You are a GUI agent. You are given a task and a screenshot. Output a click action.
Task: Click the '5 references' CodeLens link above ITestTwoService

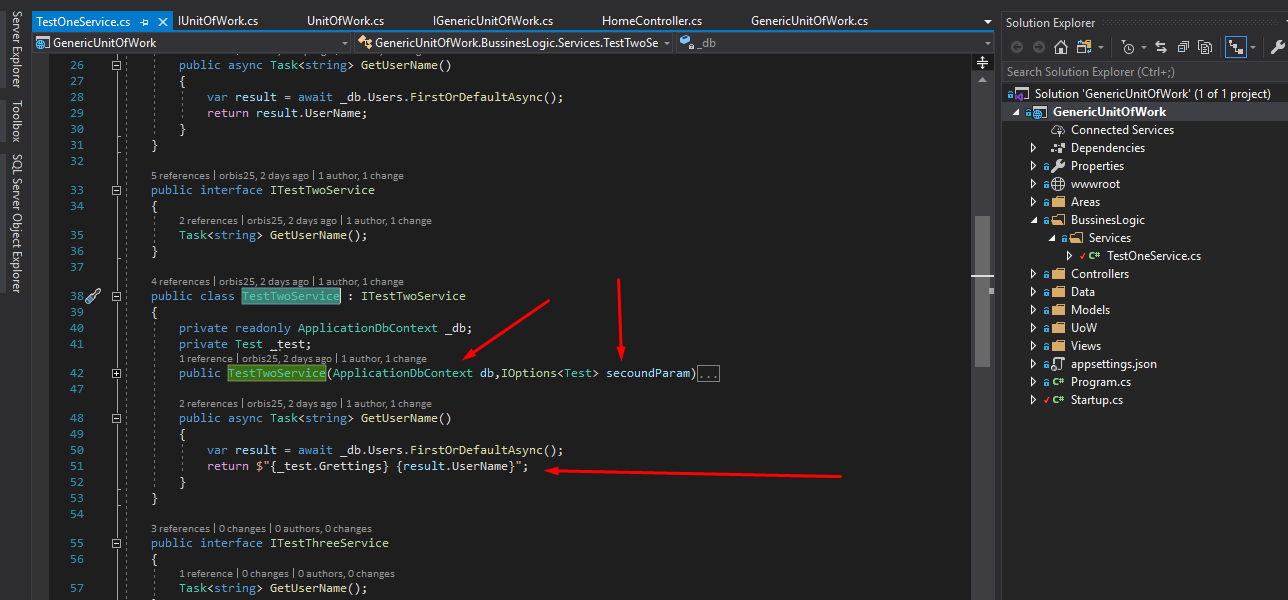[180, 175]
